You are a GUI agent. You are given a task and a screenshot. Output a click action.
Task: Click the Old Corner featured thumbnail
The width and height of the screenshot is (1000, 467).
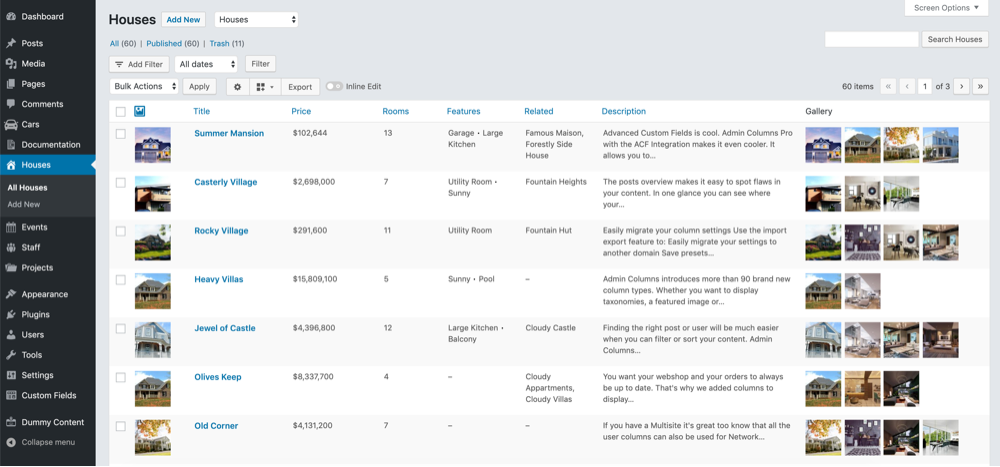[152, 438]
